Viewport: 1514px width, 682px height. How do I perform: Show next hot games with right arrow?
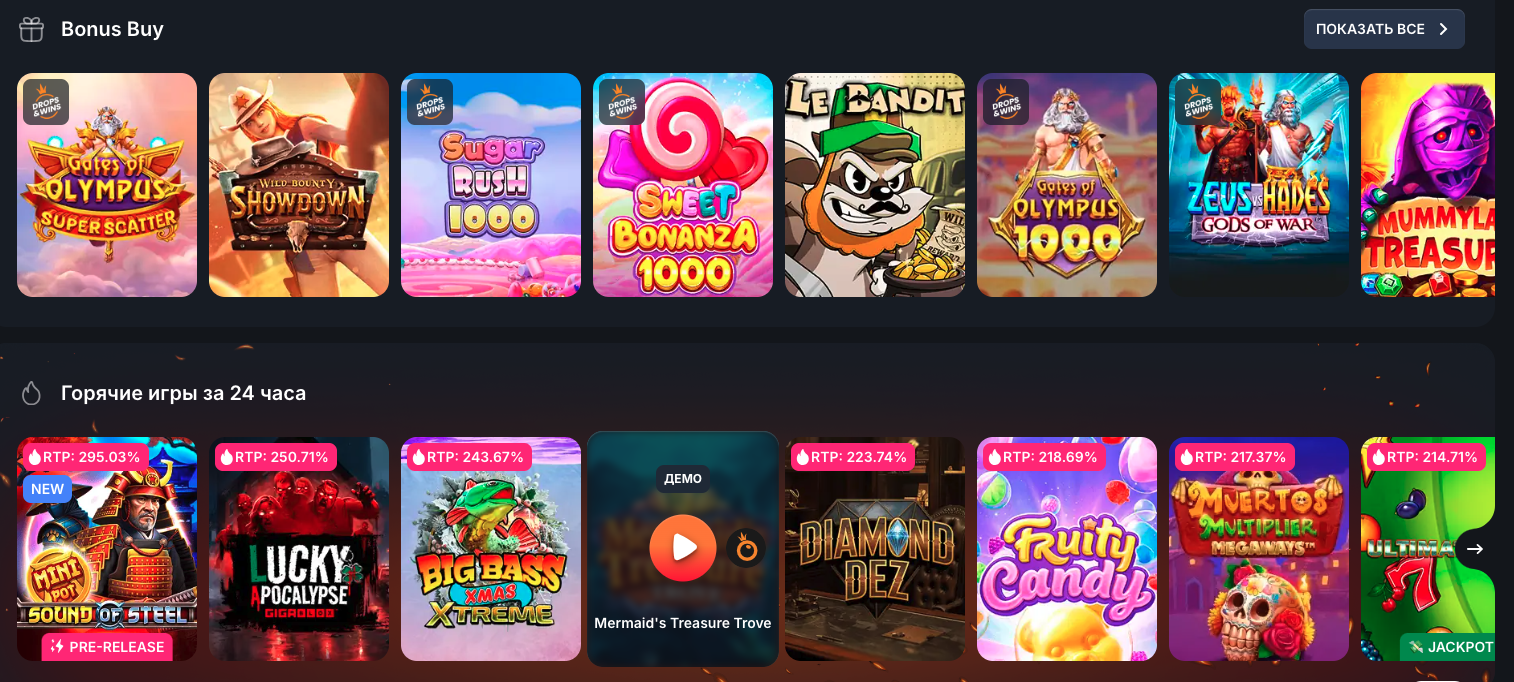[x=1475, y=549]
